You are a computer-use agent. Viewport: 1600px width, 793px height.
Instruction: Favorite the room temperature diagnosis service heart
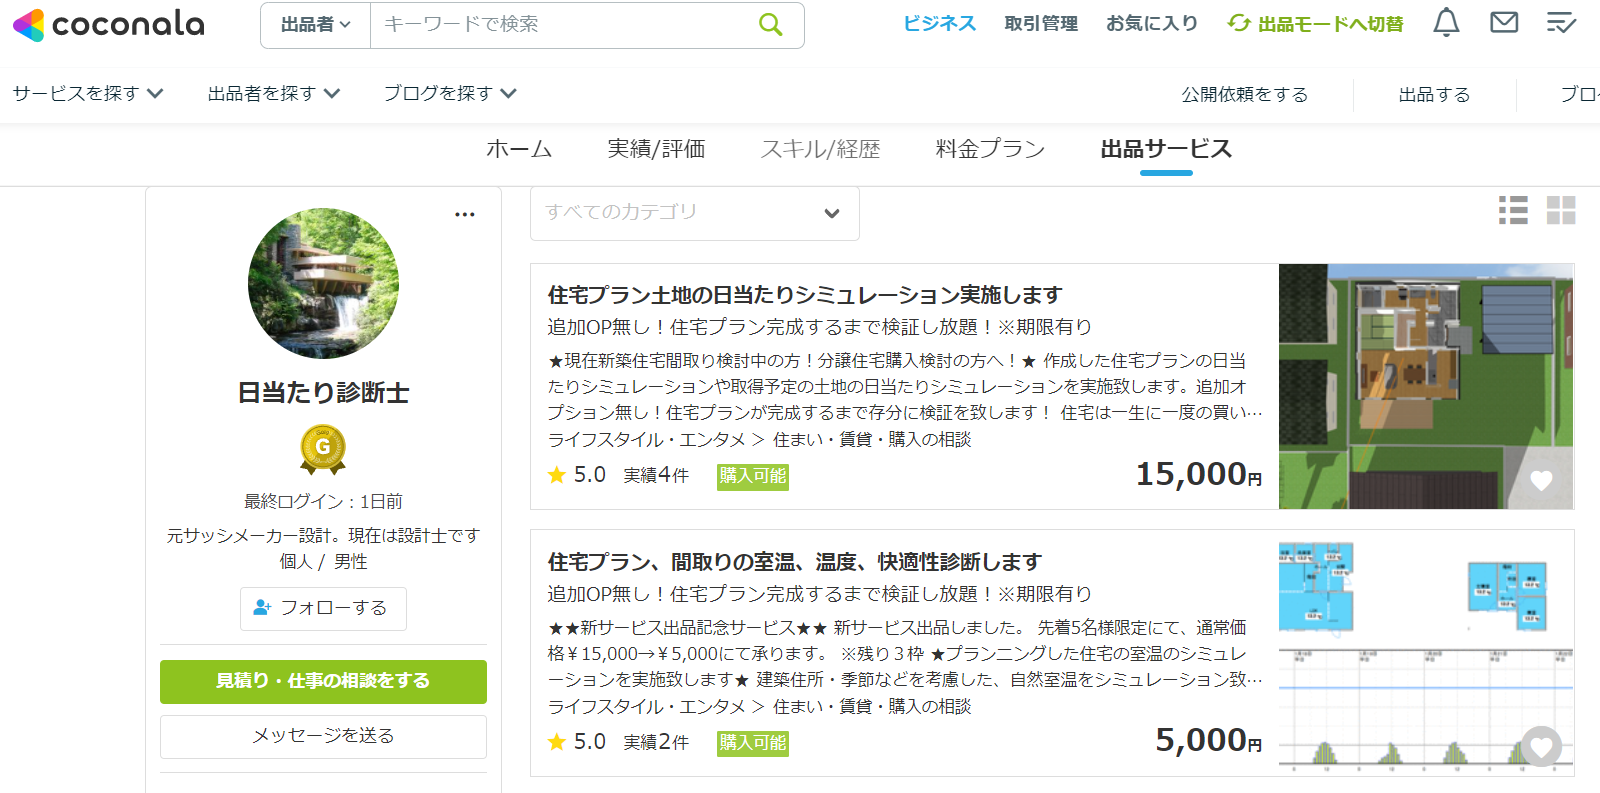pyautogui.click(x=1541, y=746)
